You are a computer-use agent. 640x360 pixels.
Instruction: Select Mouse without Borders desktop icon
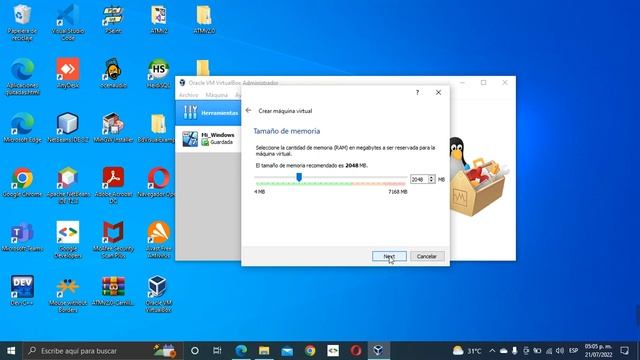[68, 294]
